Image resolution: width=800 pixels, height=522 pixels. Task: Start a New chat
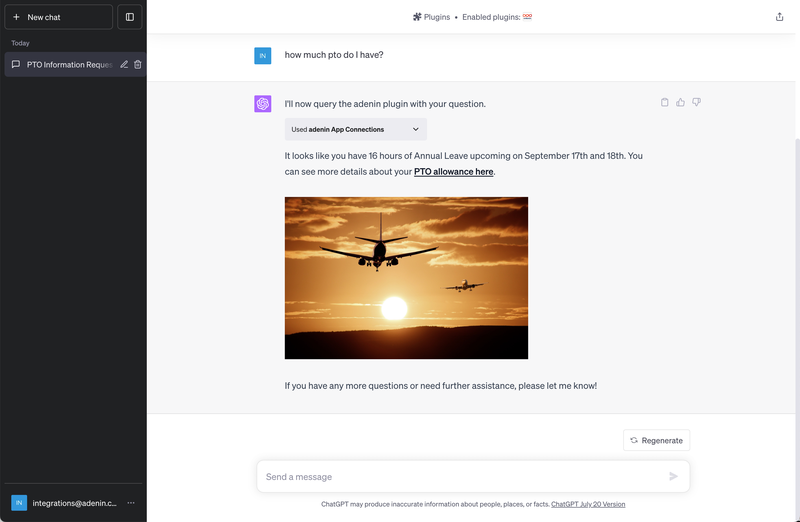pyautogui.click(x=58, y=17)
